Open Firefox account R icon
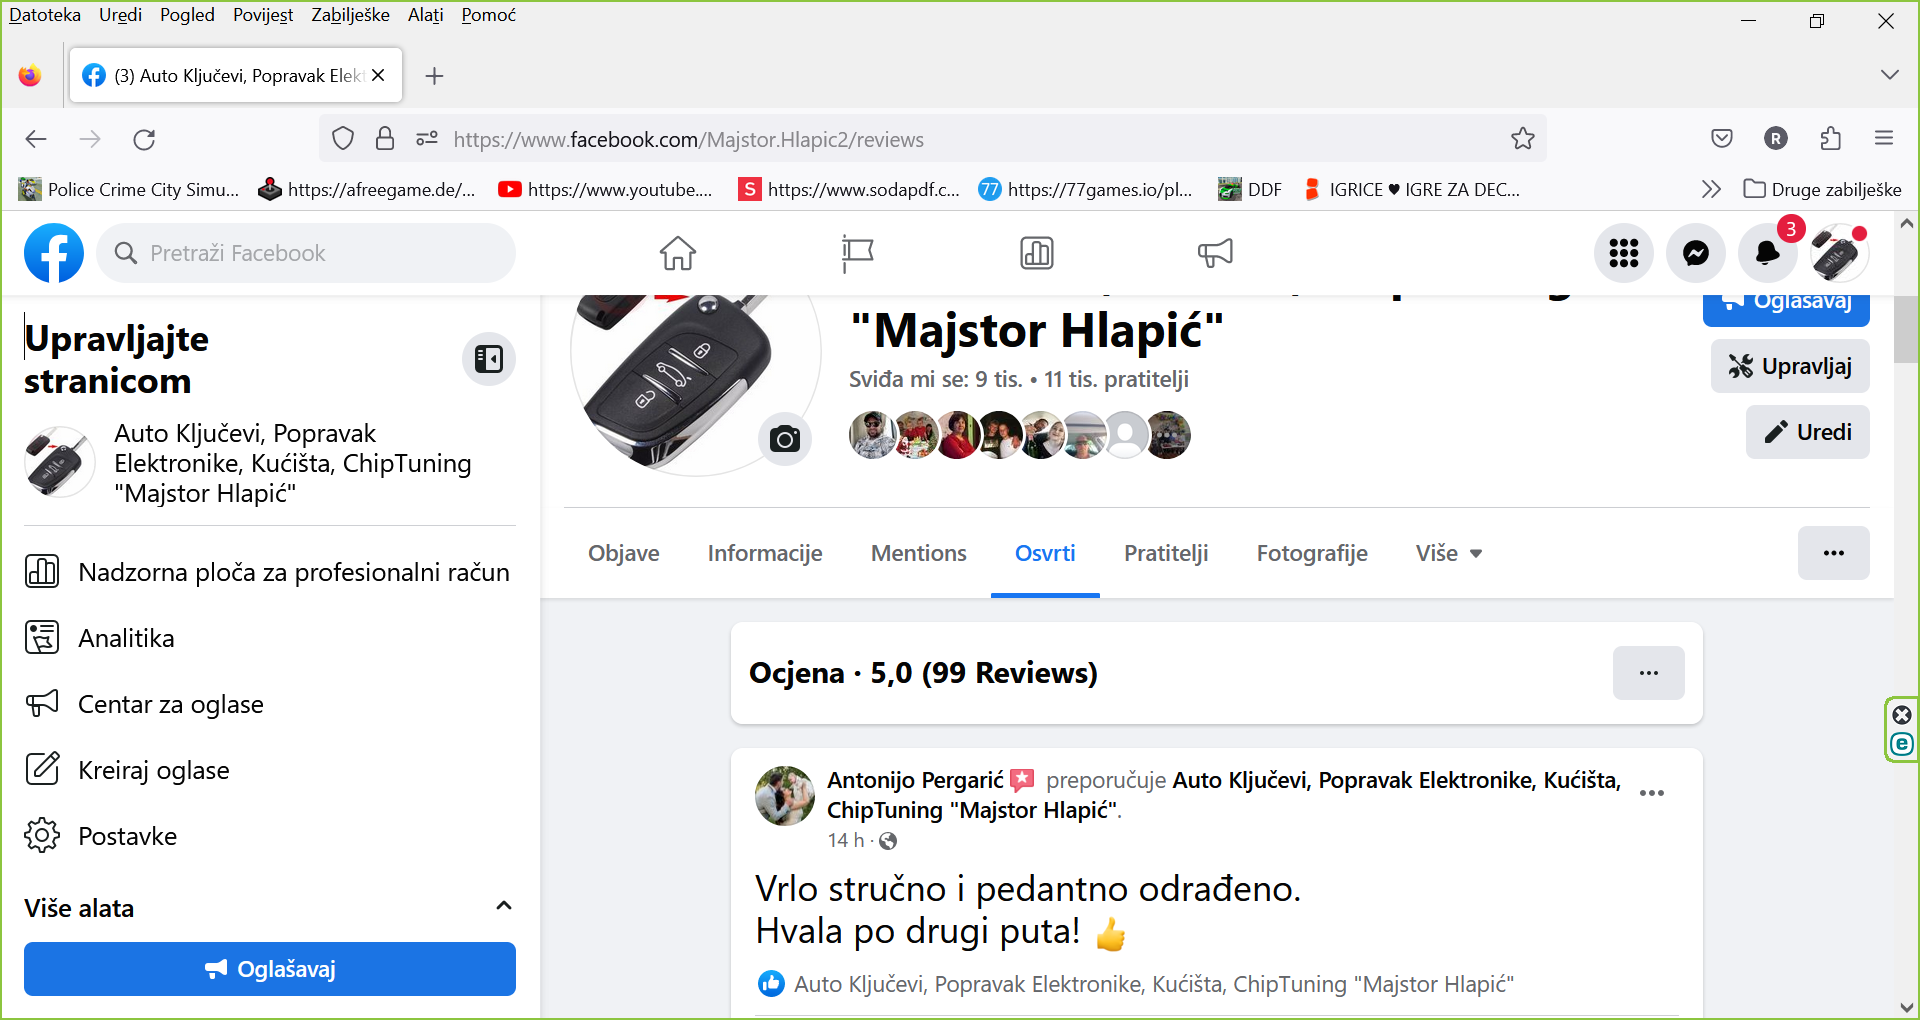 (x=1776, y=139)
